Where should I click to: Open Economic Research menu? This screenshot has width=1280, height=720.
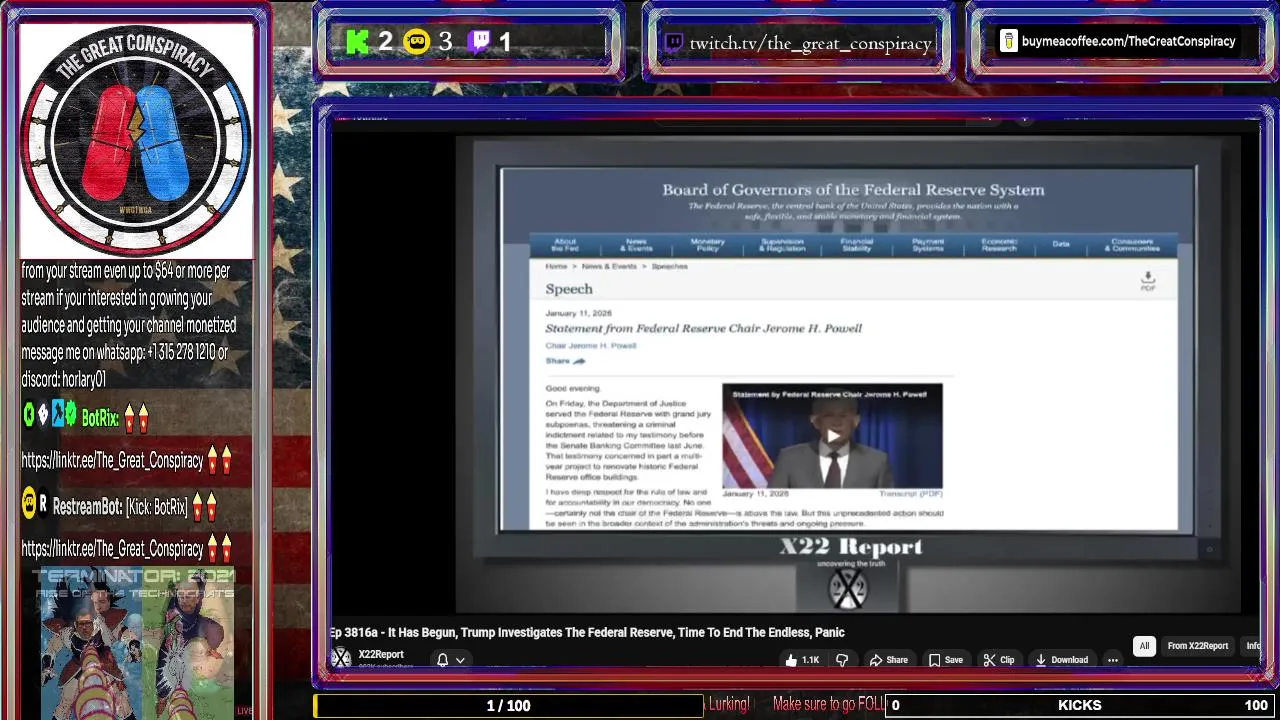[x=998, y=245]
